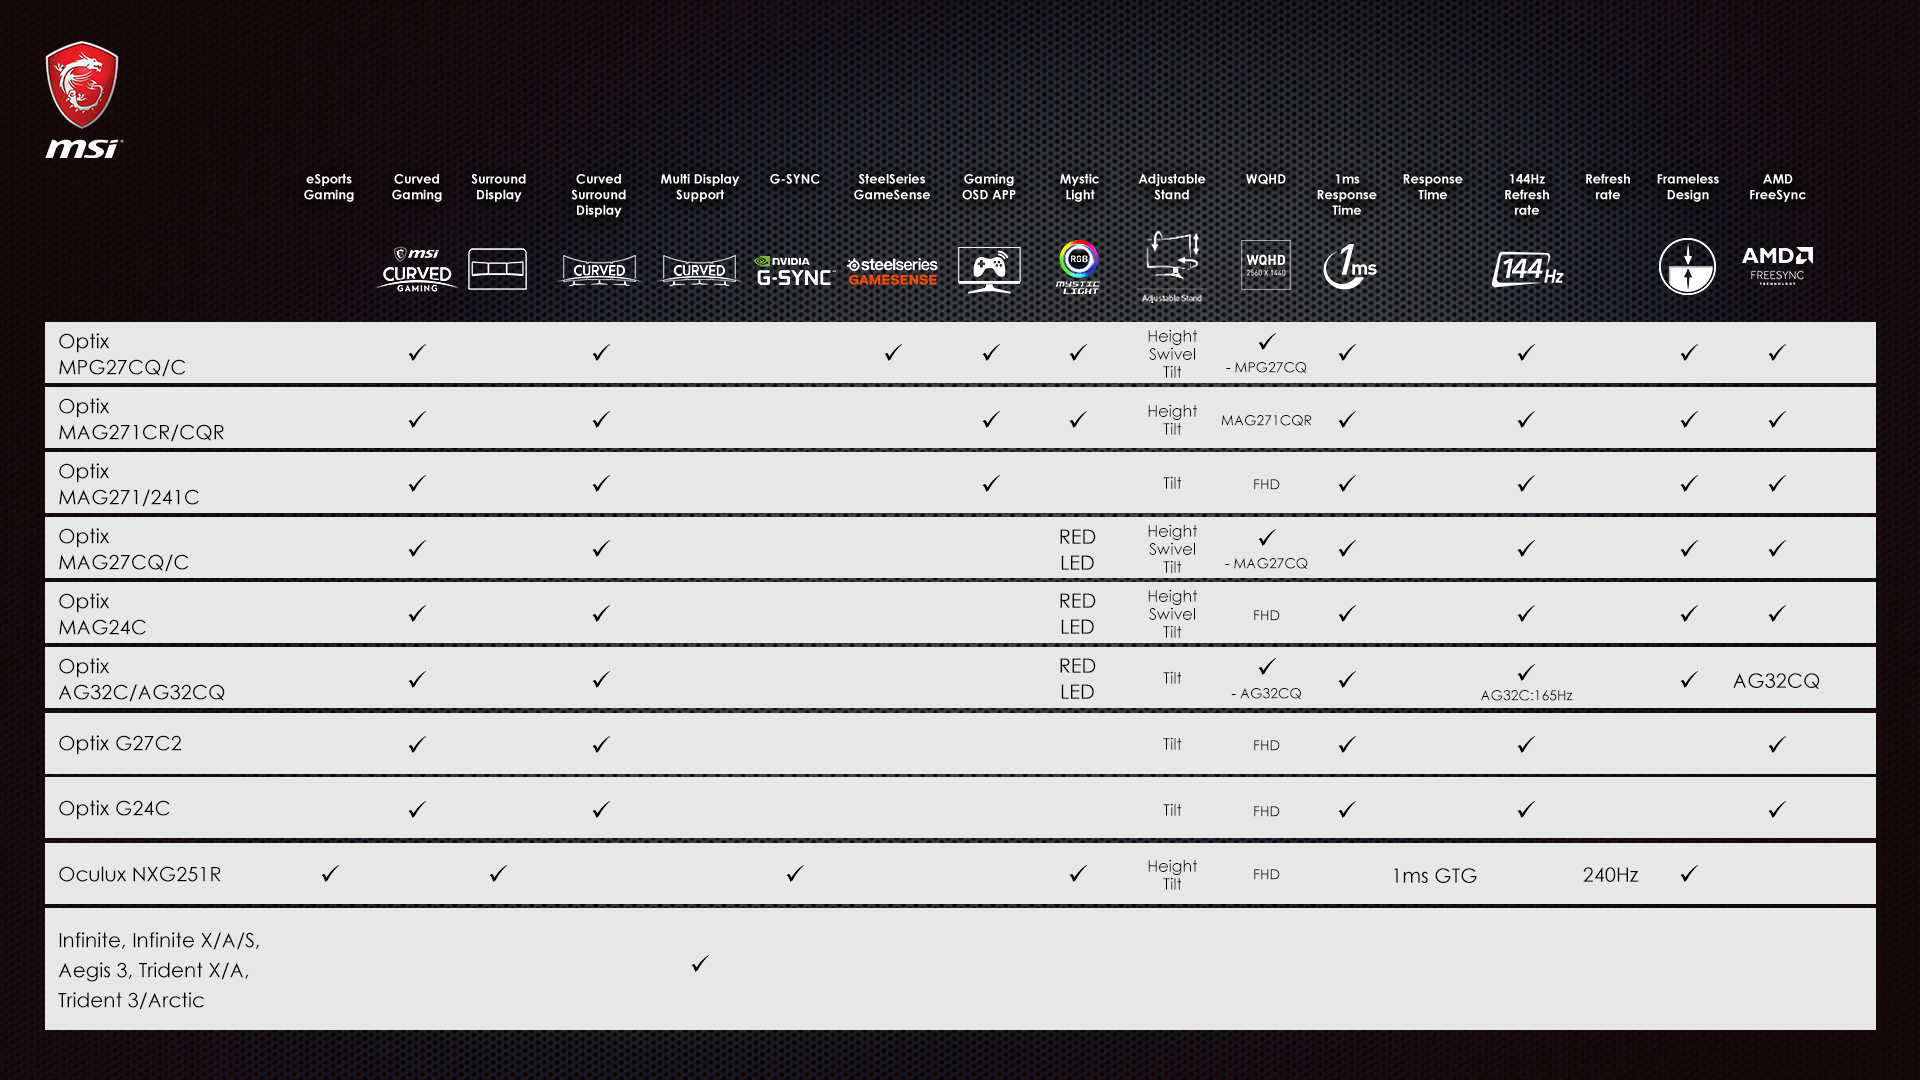Click the NVIDIA G-SYNC logo
The image size is (1920, 1080).
click(794, 271)
